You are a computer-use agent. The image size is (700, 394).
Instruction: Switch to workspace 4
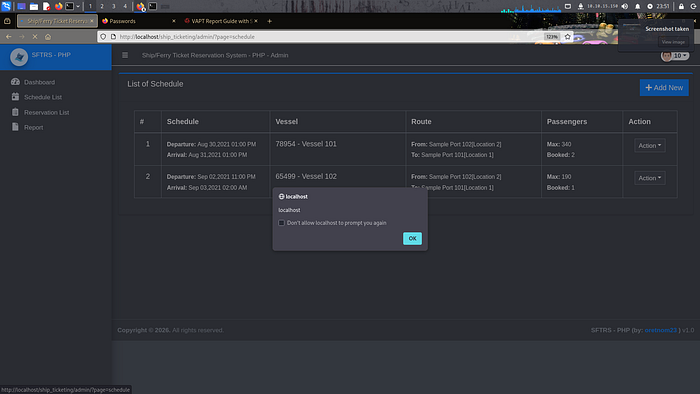(125, 6)
